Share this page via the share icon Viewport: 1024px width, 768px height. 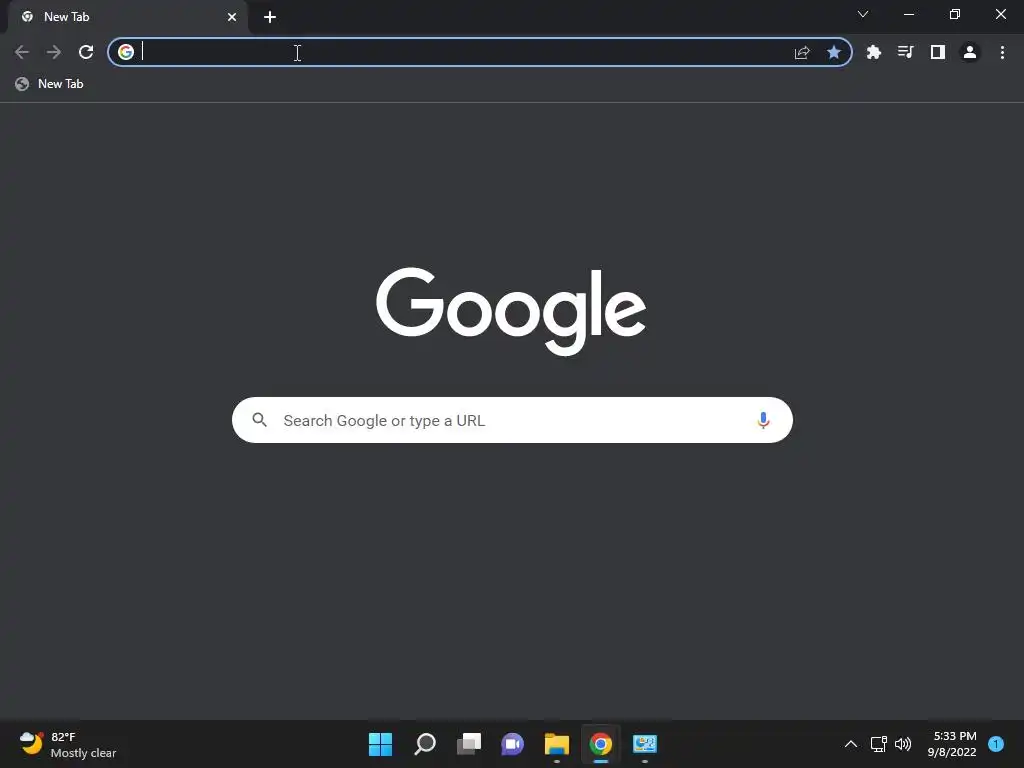click(x=802, y=52)
